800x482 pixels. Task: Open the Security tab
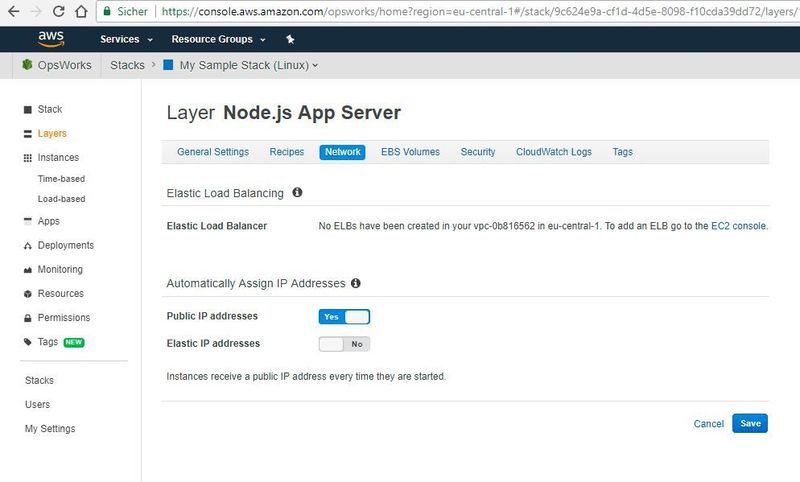pos(478,152)
